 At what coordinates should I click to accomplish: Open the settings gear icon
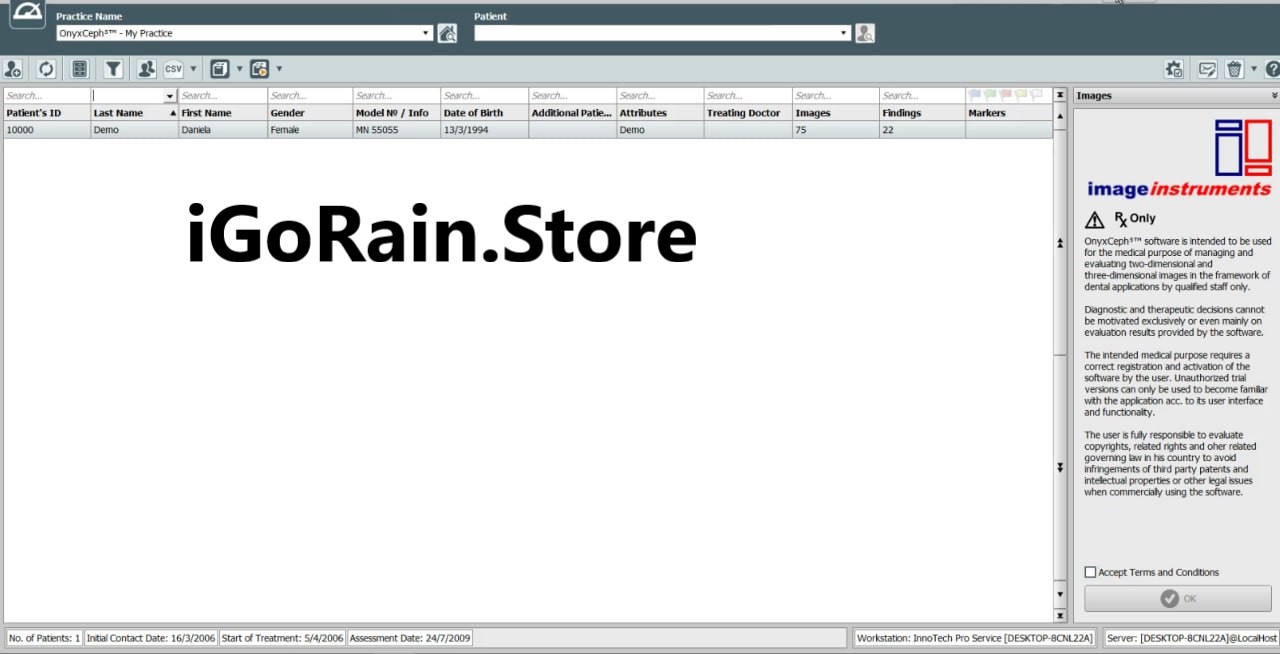click(x=1174, y=69)
